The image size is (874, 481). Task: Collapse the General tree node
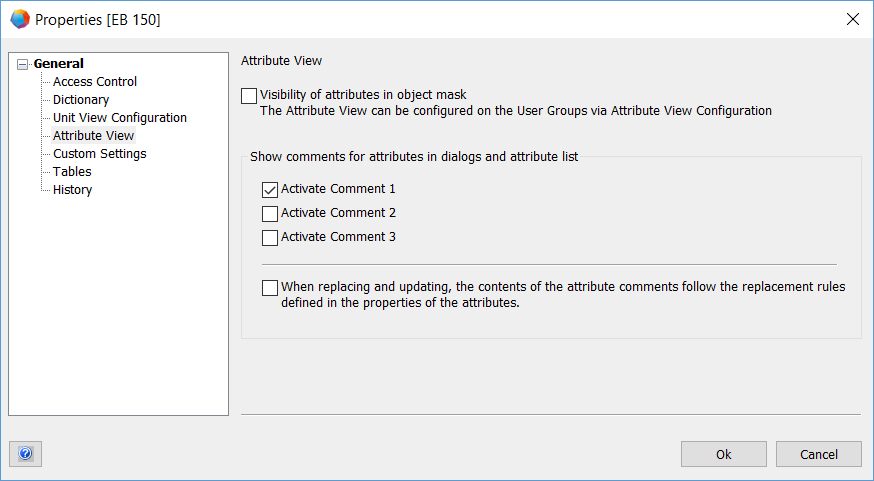coord(23,64)
